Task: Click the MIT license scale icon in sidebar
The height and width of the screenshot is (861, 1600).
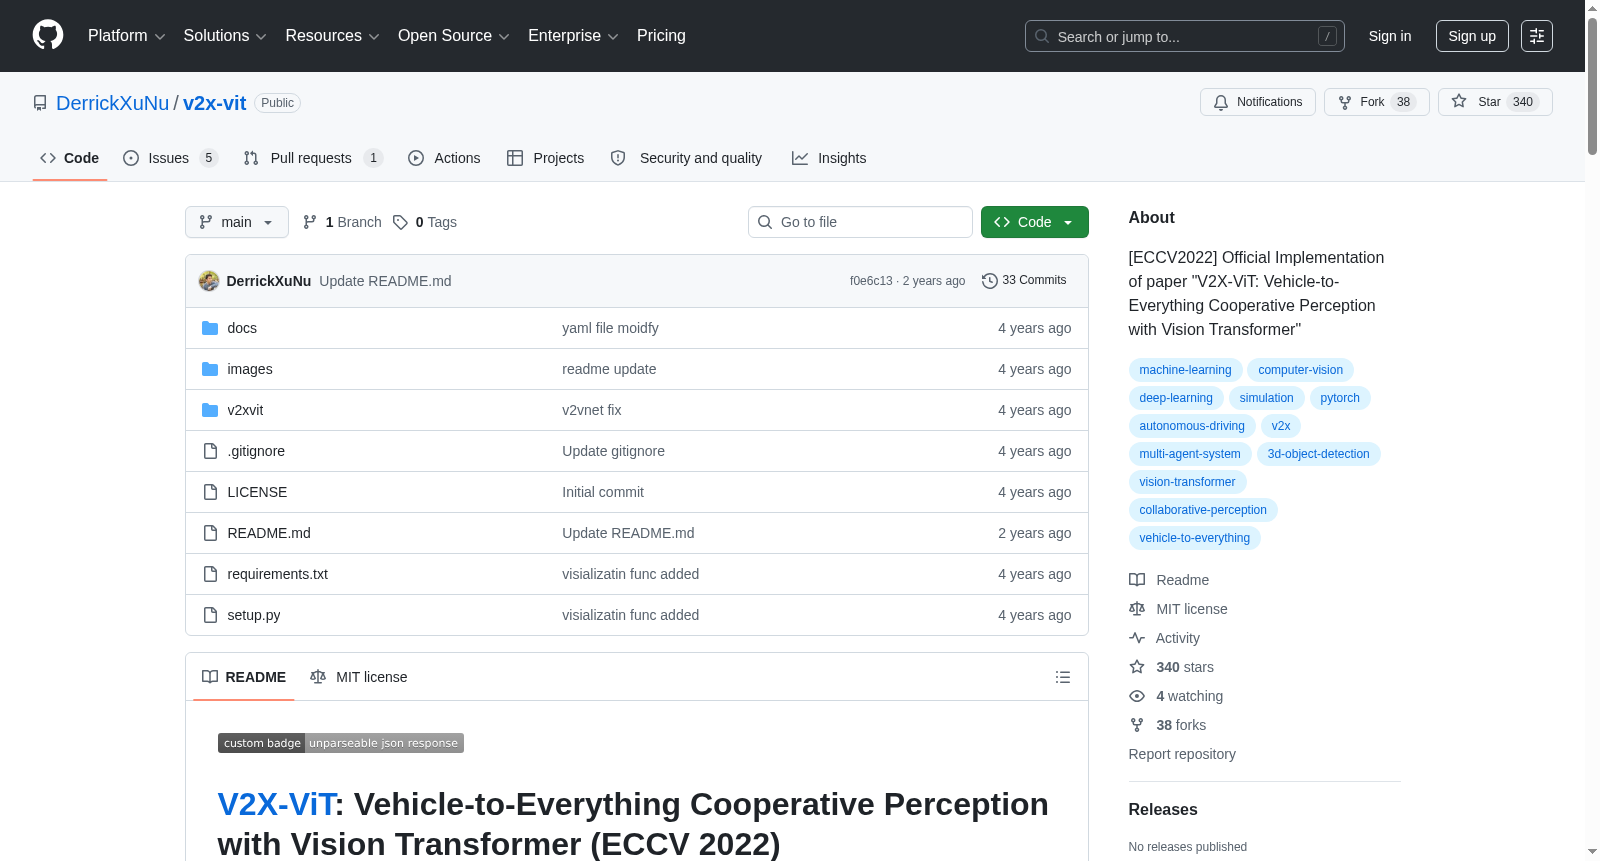Action: click(1137, 609)
